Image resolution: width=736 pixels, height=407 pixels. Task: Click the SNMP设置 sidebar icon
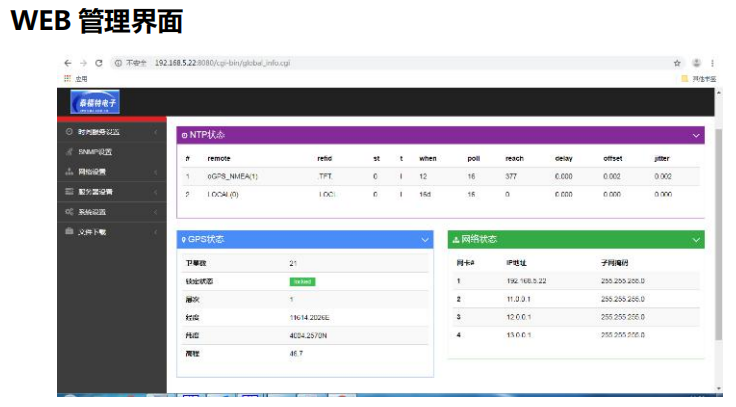click(69, 152)
